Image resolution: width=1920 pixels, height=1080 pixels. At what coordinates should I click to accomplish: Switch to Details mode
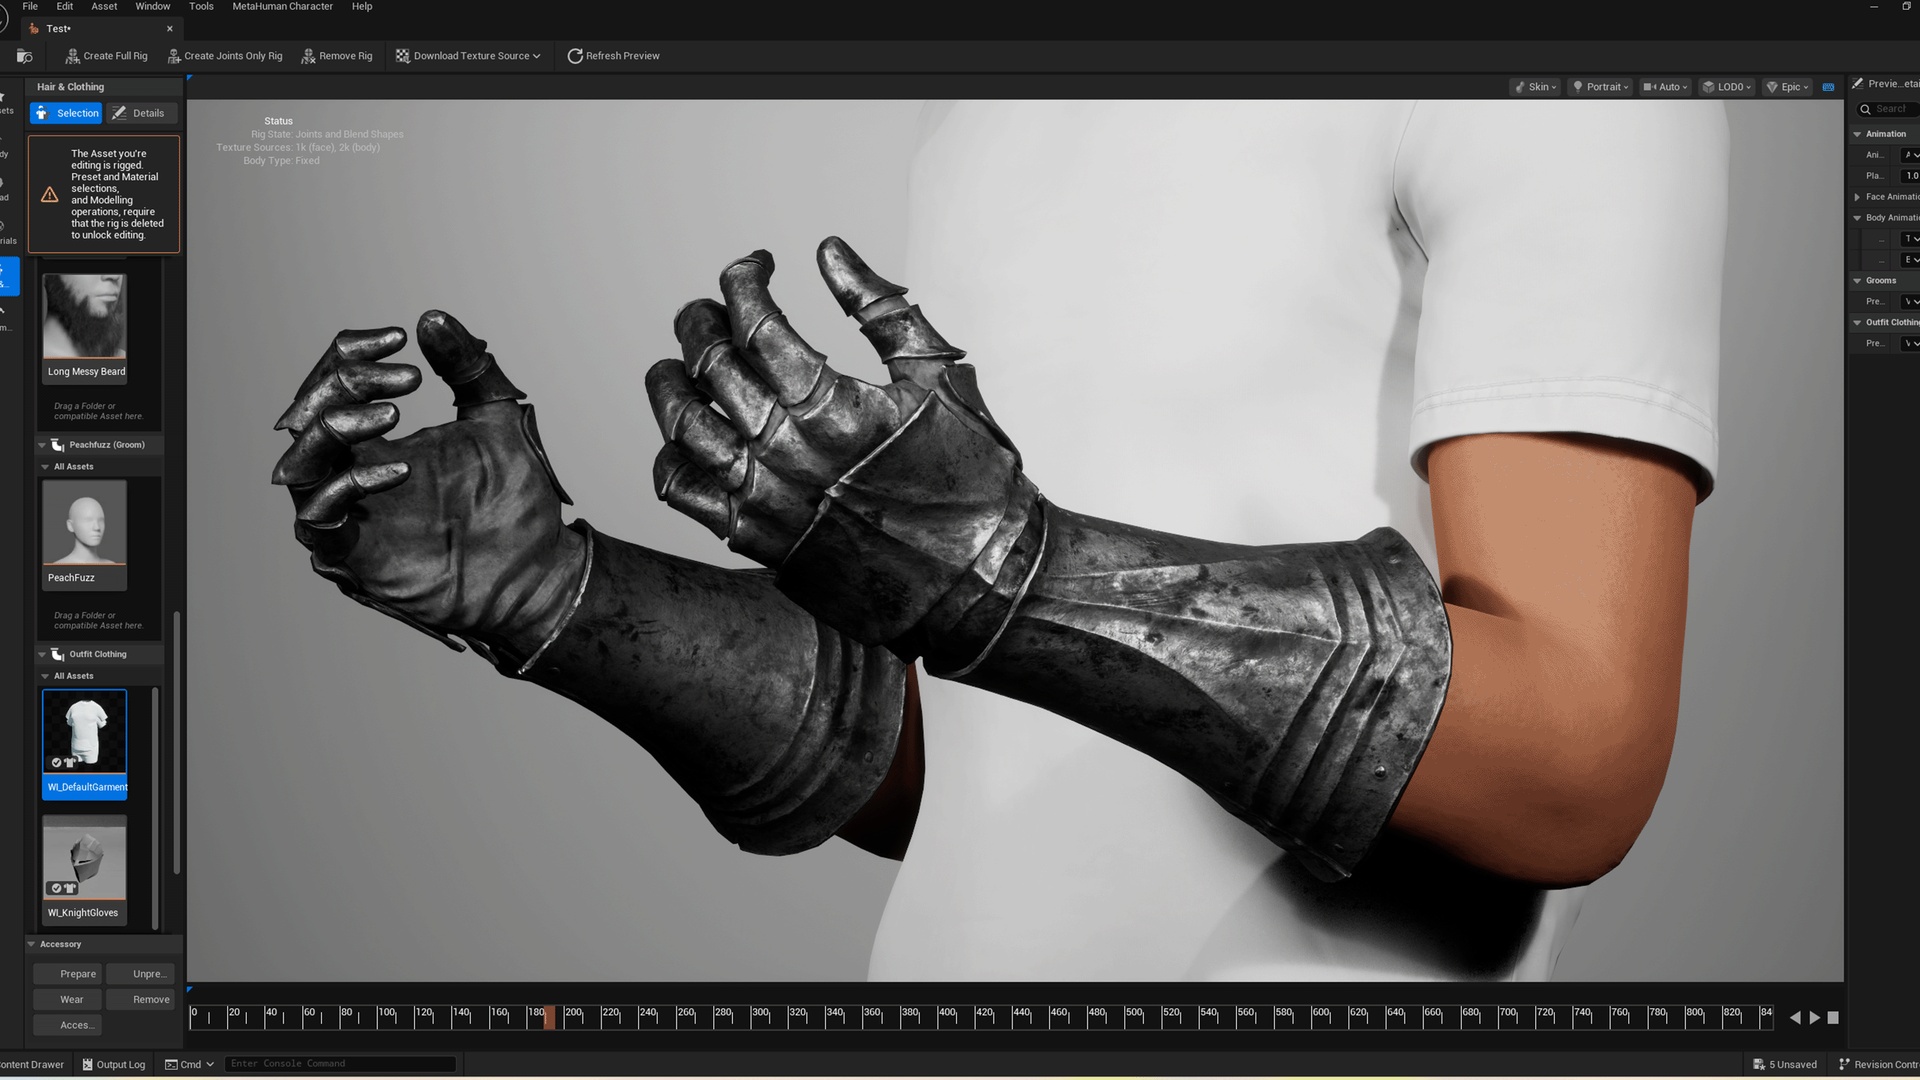[x=141, y=113]
